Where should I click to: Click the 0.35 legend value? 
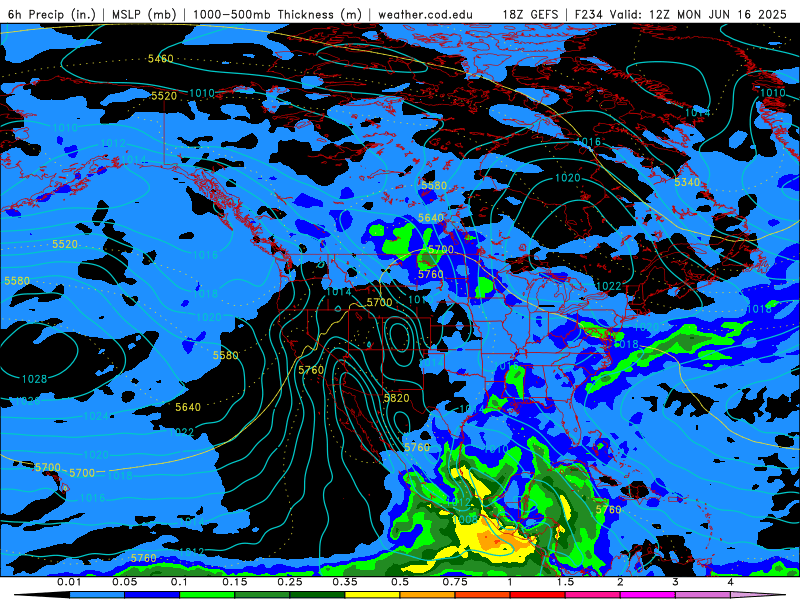(345, 582)
